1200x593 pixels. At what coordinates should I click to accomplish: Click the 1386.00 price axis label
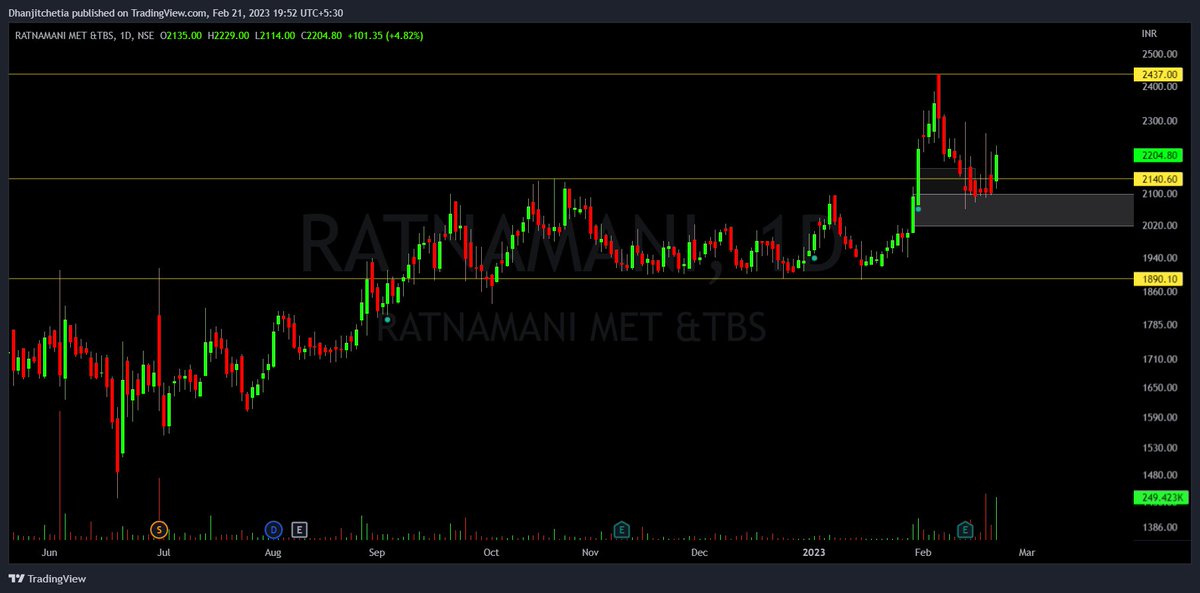1157,527
